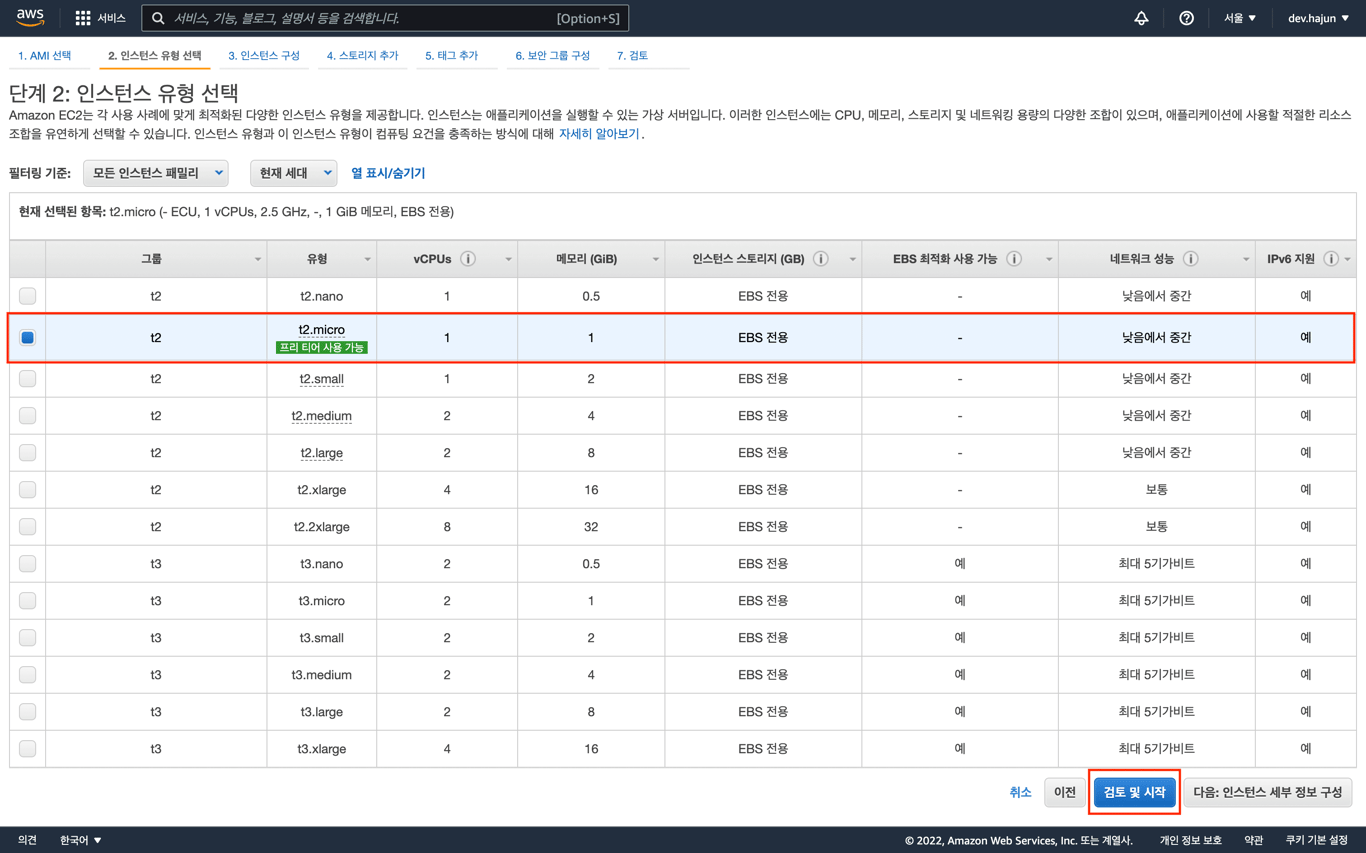1366x853 pixels.
Task: Open sort arrow on vCPUs column header
Action: tap(508, 260)
